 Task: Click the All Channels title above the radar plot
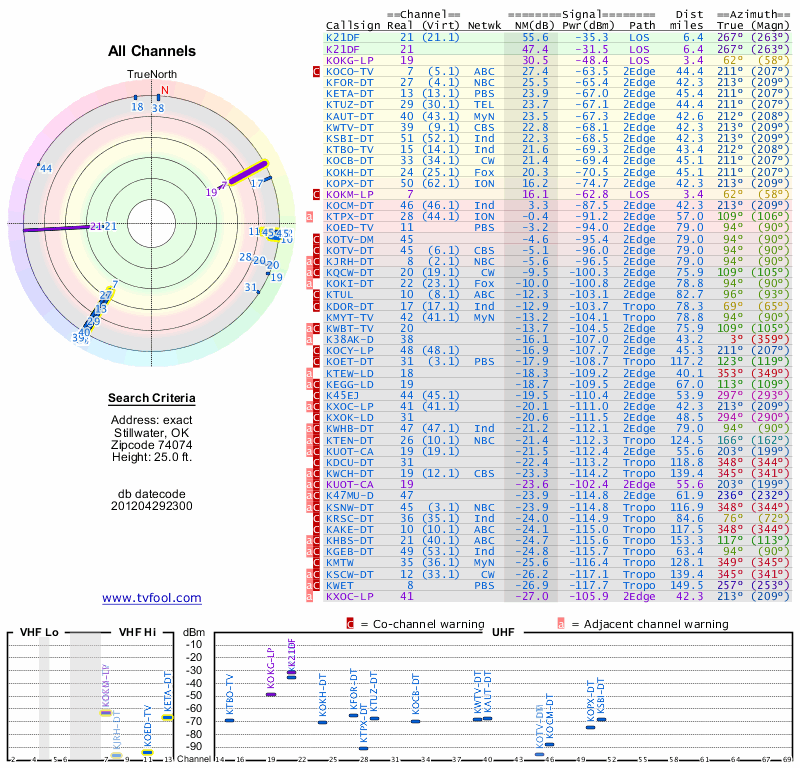(x=152, y=51)
